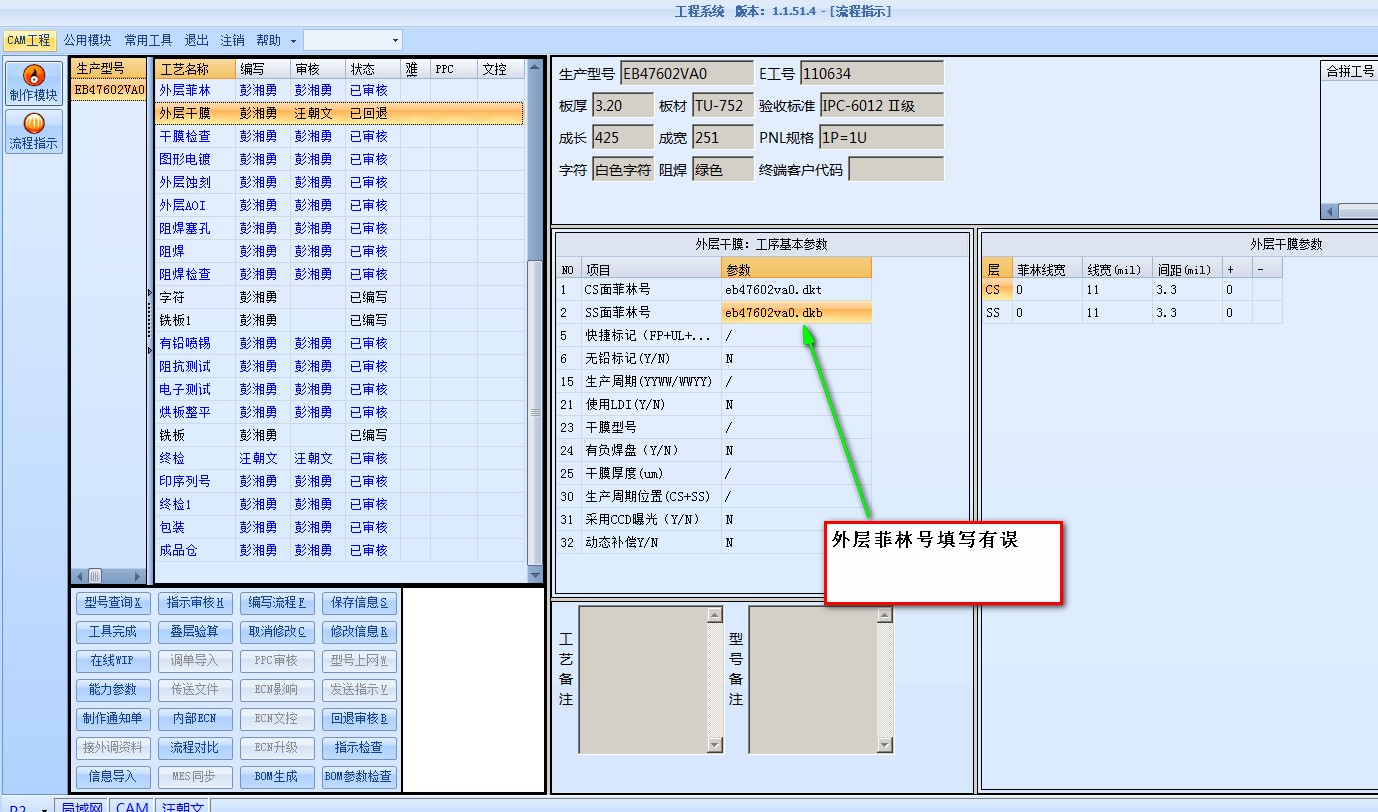This screenshot has height=812, width=1378.
Task: Click the 型号备注 scrollbar up arrow
Action: 884,615
